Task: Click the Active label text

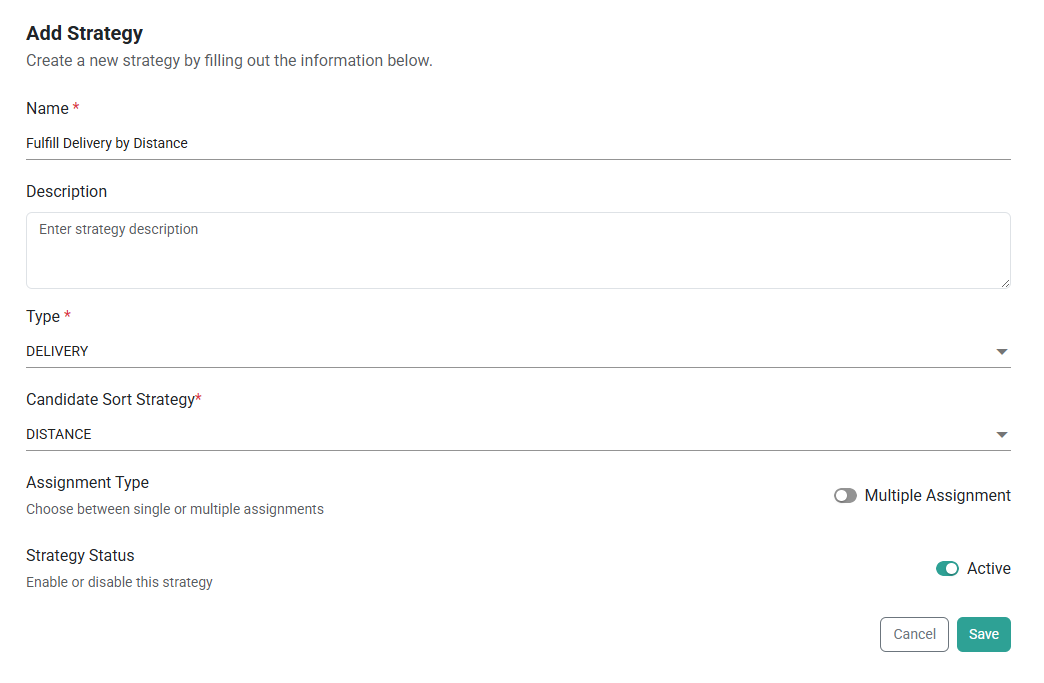Action: tap(989, 569)
